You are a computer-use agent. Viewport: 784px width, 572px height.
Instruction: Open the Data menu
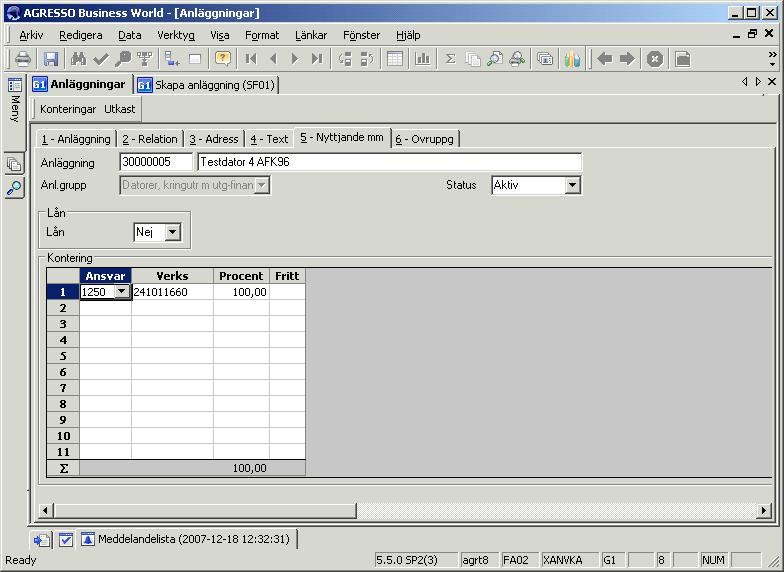[x=130, y=35]
